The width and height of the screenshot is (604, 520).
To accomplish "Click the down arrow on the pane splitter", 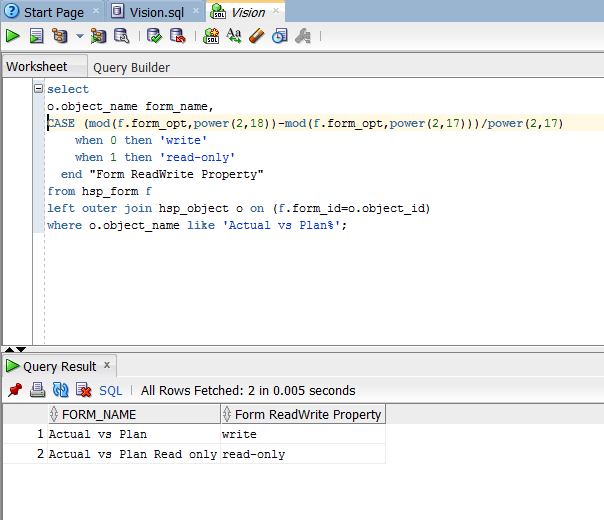I will (21, 349).
